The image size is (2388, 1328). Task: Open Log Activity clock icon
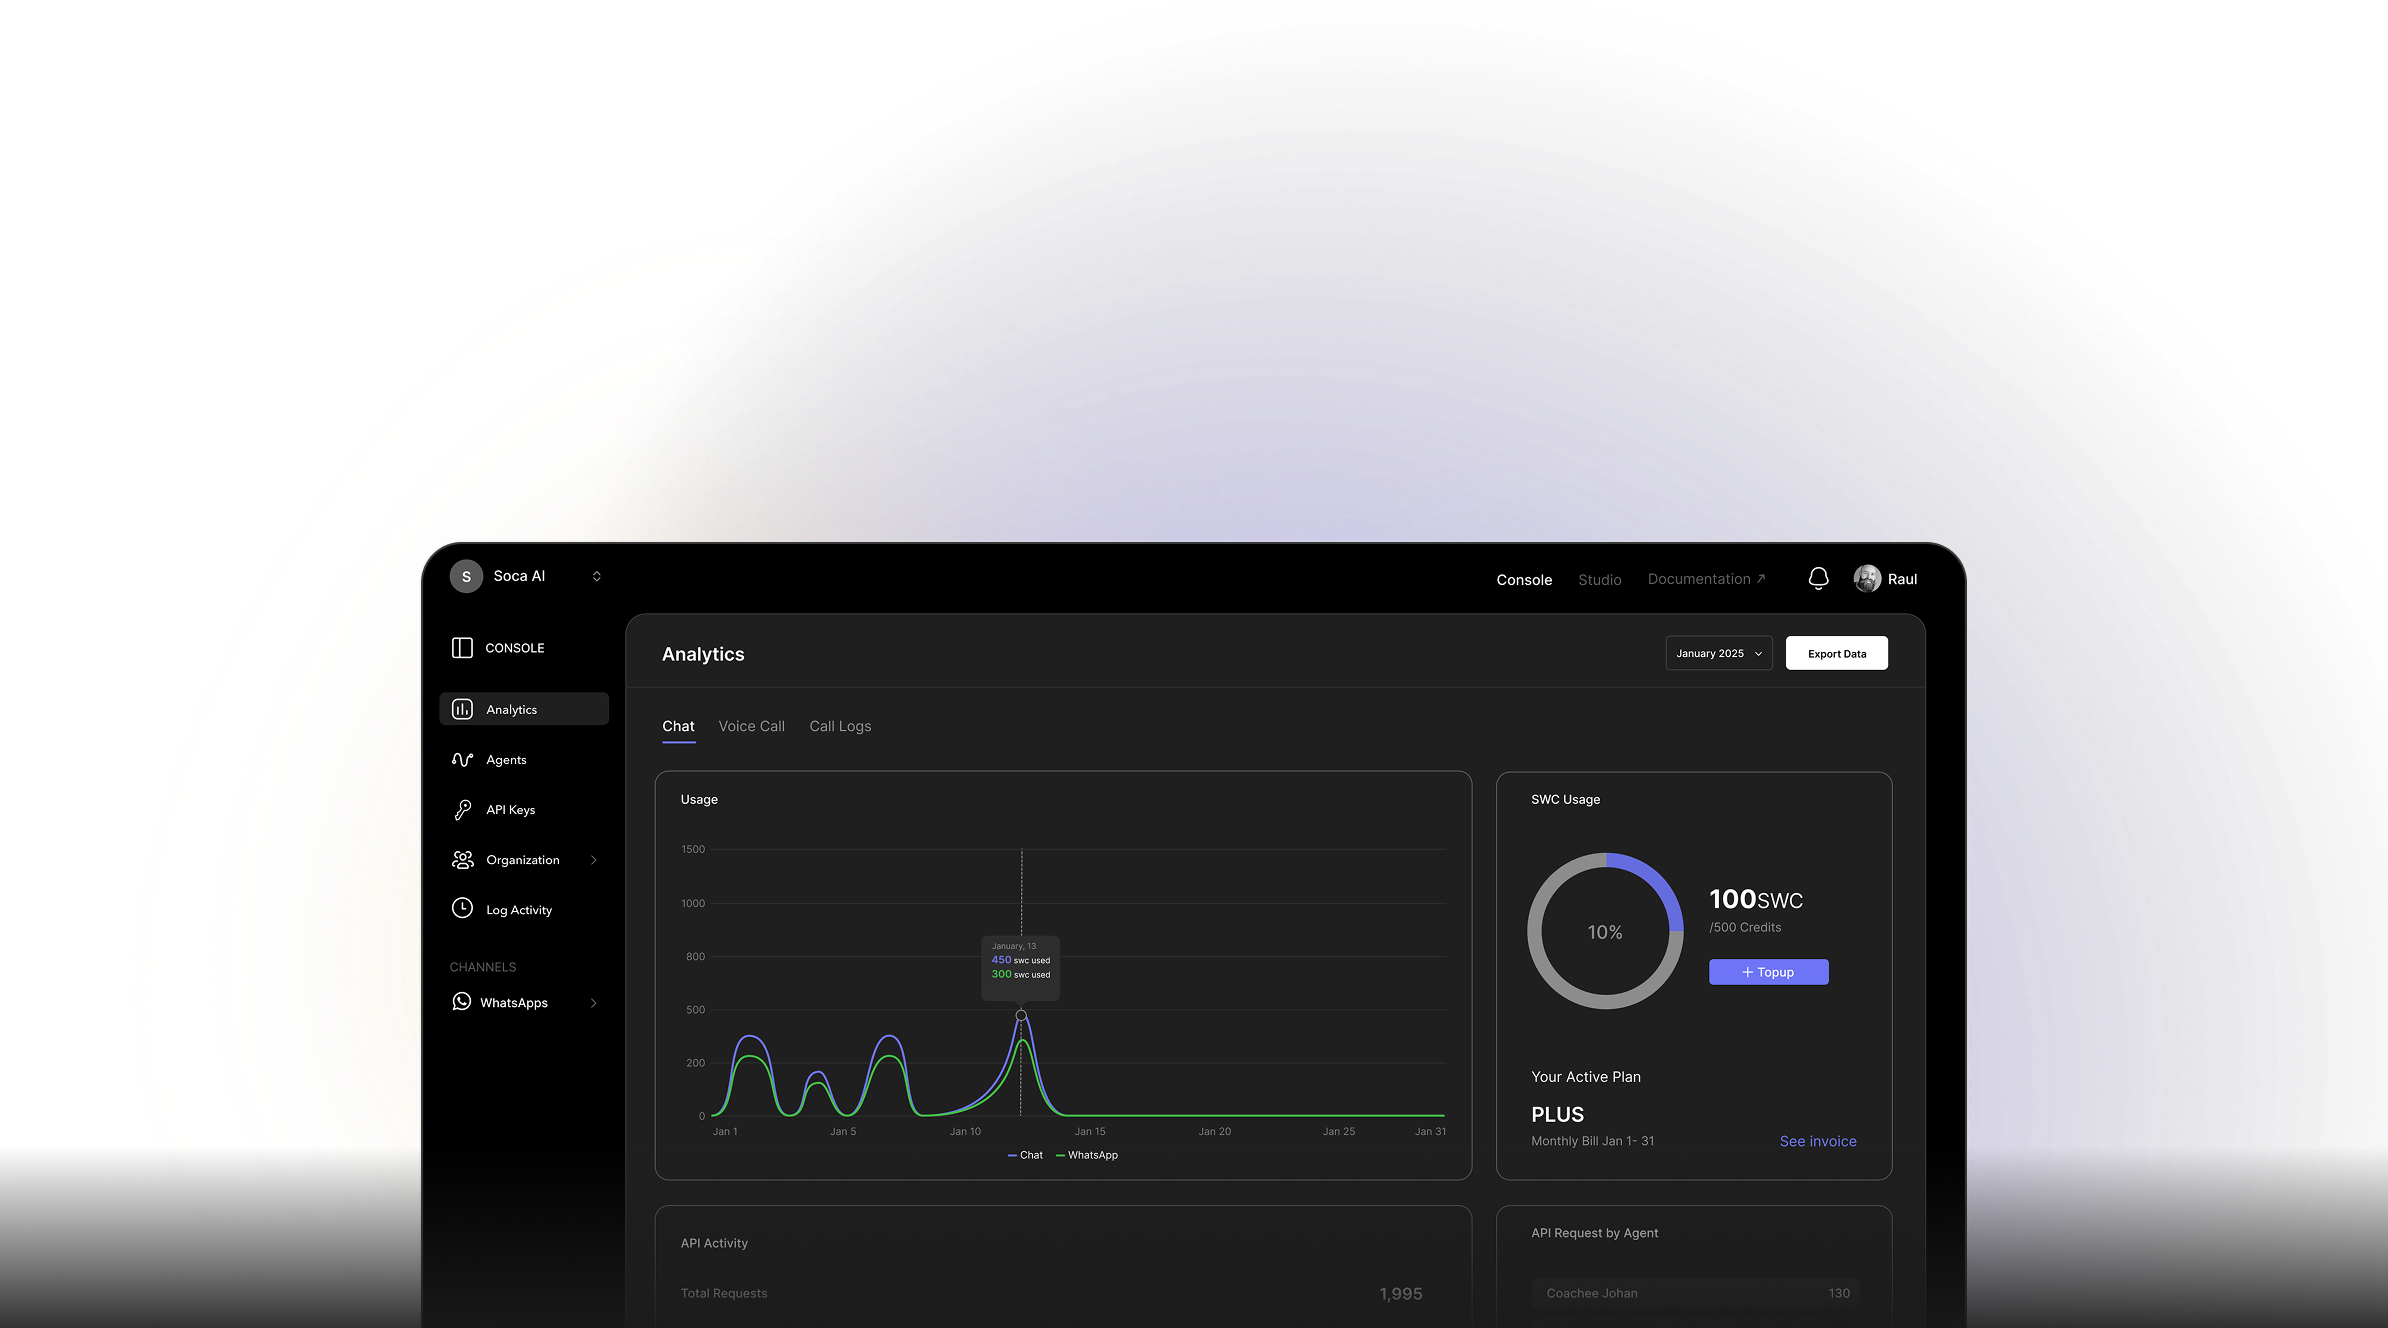point(462,908)
